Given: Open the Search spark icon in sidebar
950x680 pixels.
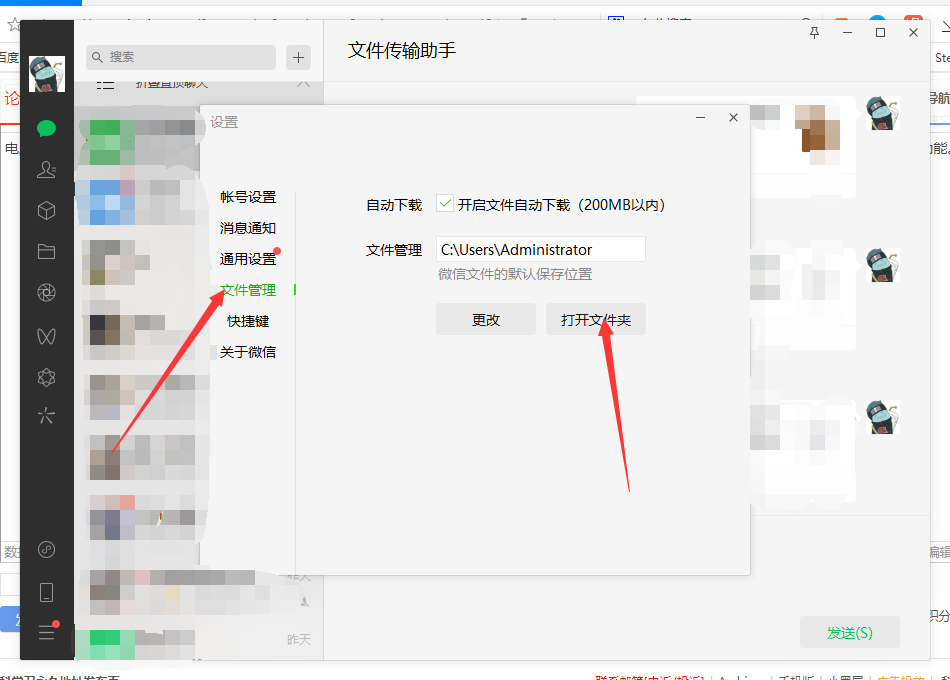Looking at the screenshot, I should pyautogui.click(x=47, y=415).
